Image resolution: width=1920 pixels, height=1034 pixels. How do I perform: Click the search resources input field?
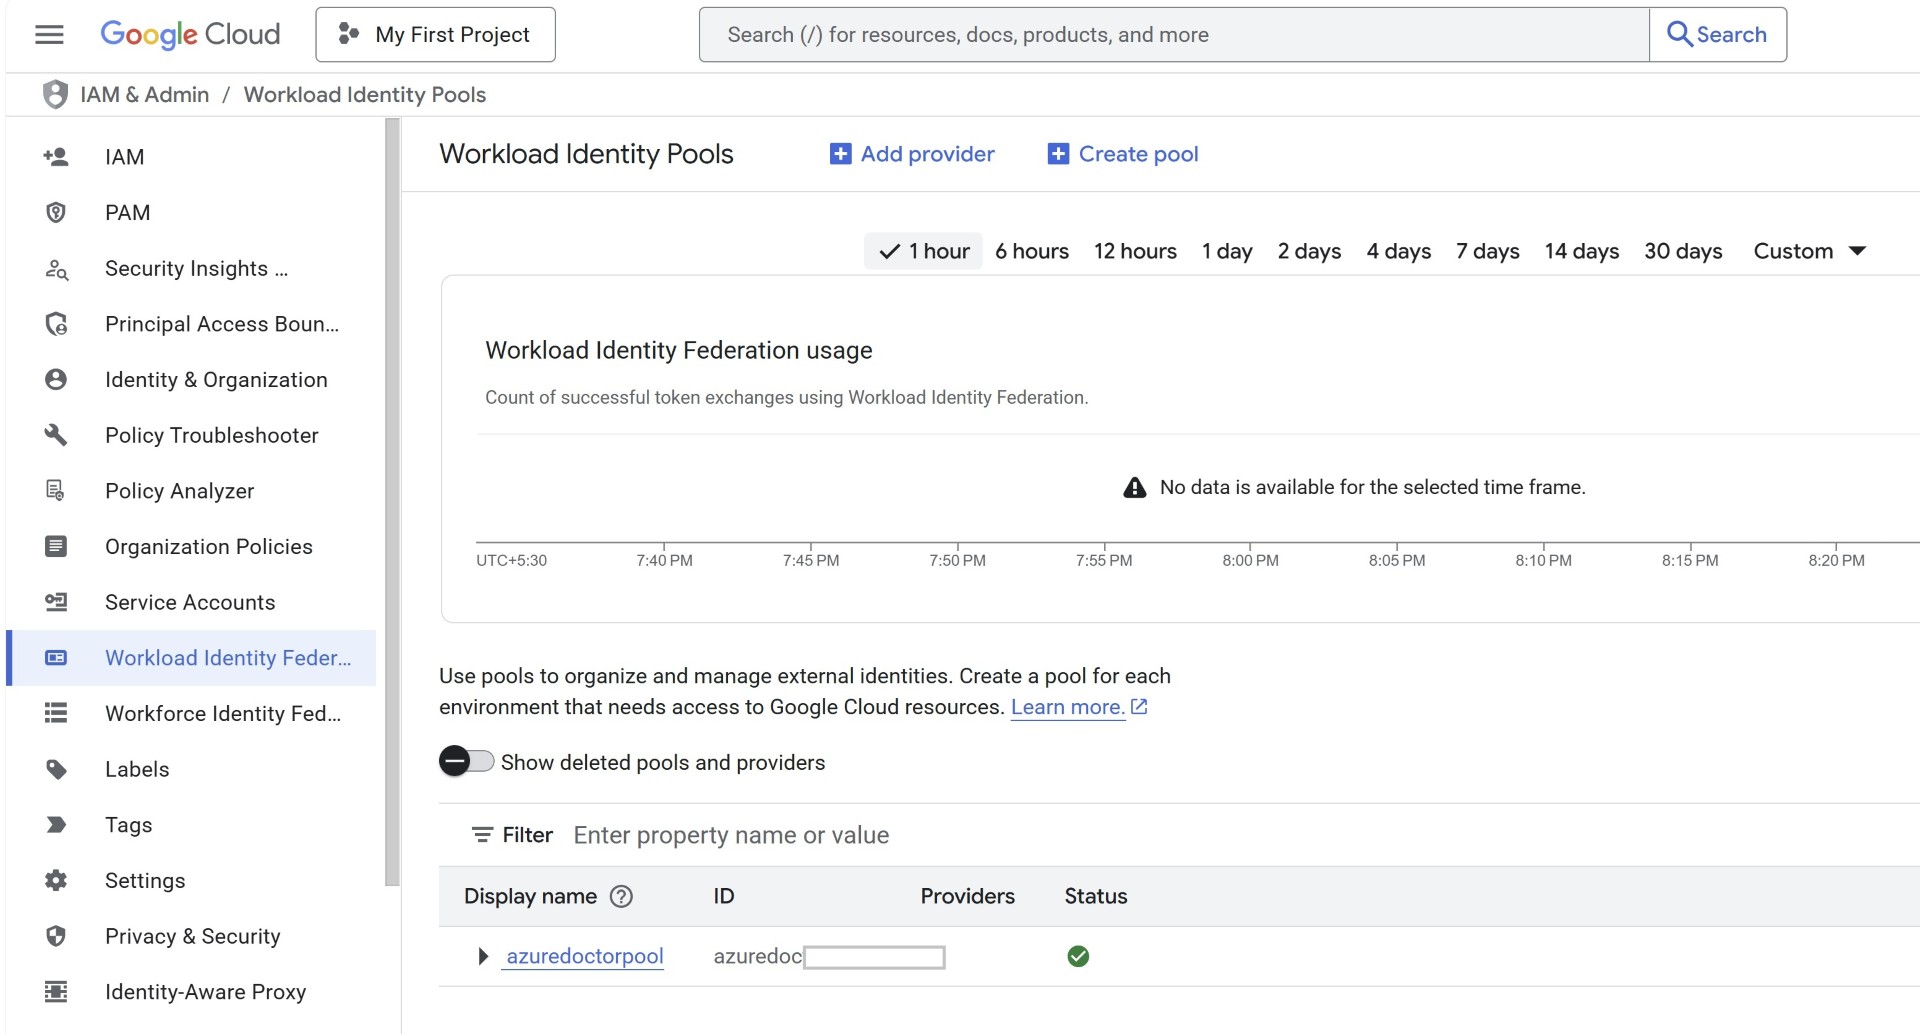[1173, 34]
